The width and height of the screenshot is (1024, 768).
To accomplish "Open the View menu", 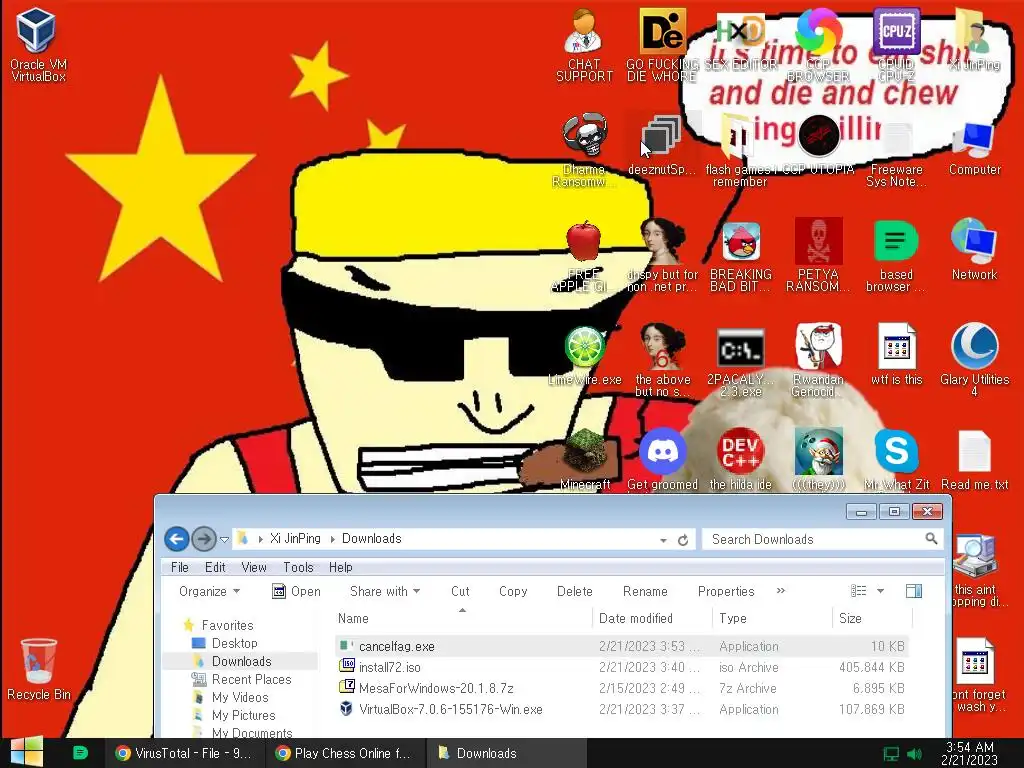I will pos(253,567).
